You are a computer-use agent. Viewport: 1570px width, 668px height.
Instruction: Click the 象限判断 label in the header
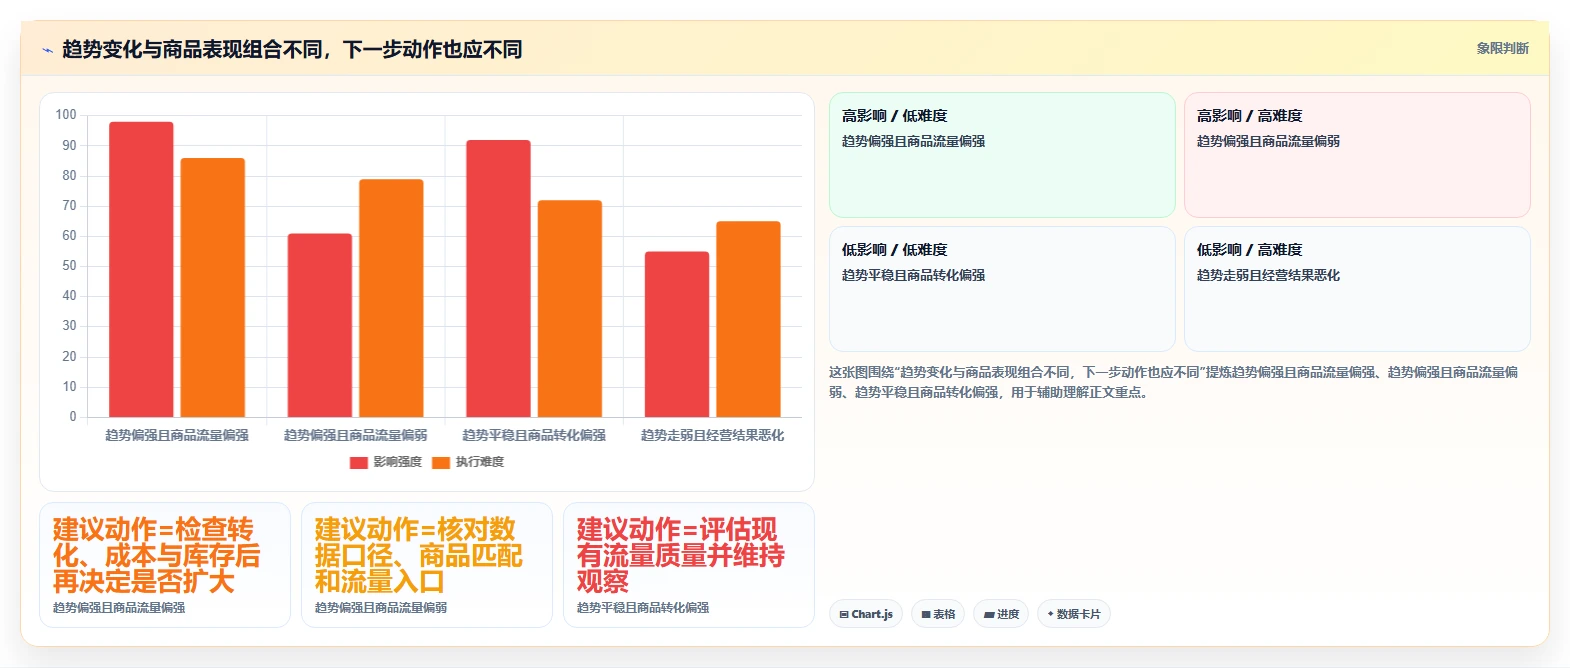click(x=1502, y=48)
